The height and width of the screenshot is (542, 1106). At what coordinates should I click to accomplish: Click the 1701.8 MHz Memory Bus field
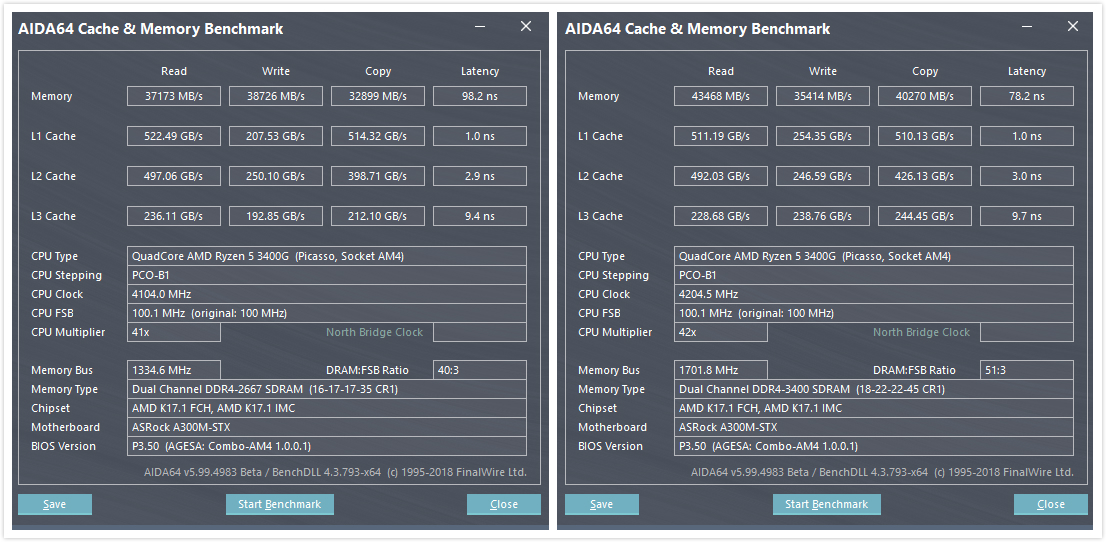721,370
